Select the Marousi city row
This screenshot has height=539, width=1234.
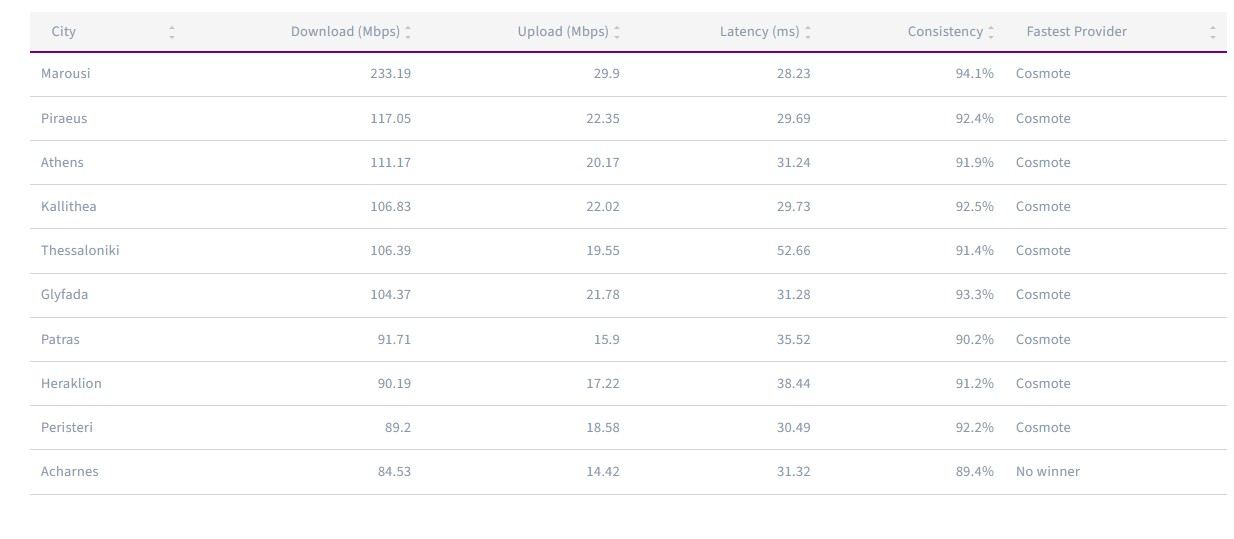point(66,74)
